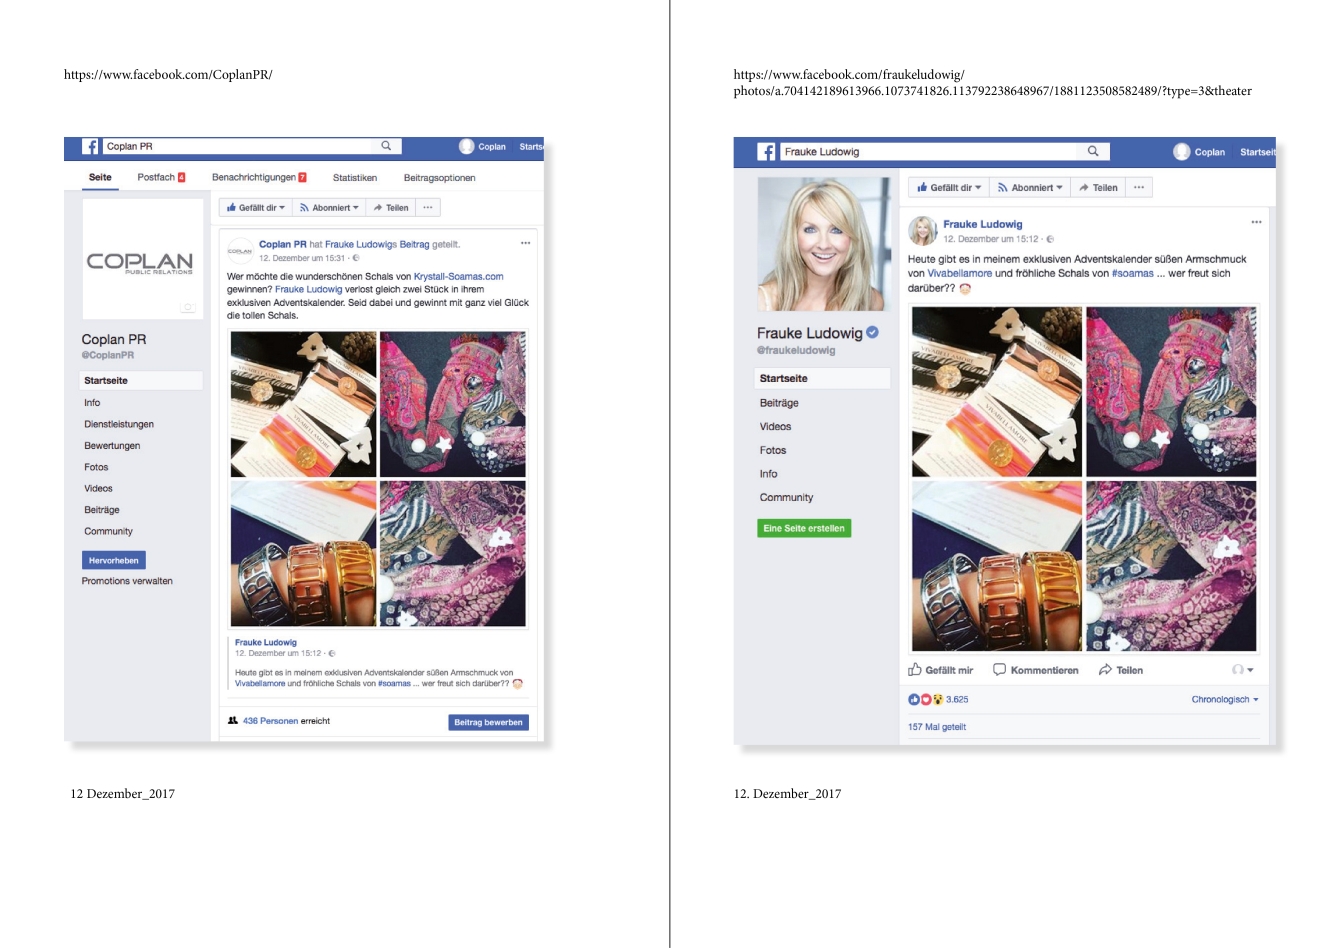Open the three-dots menu on Frauke Ludowig's post
Viewport: 1340px width, 948px height.
point(1256,222)
